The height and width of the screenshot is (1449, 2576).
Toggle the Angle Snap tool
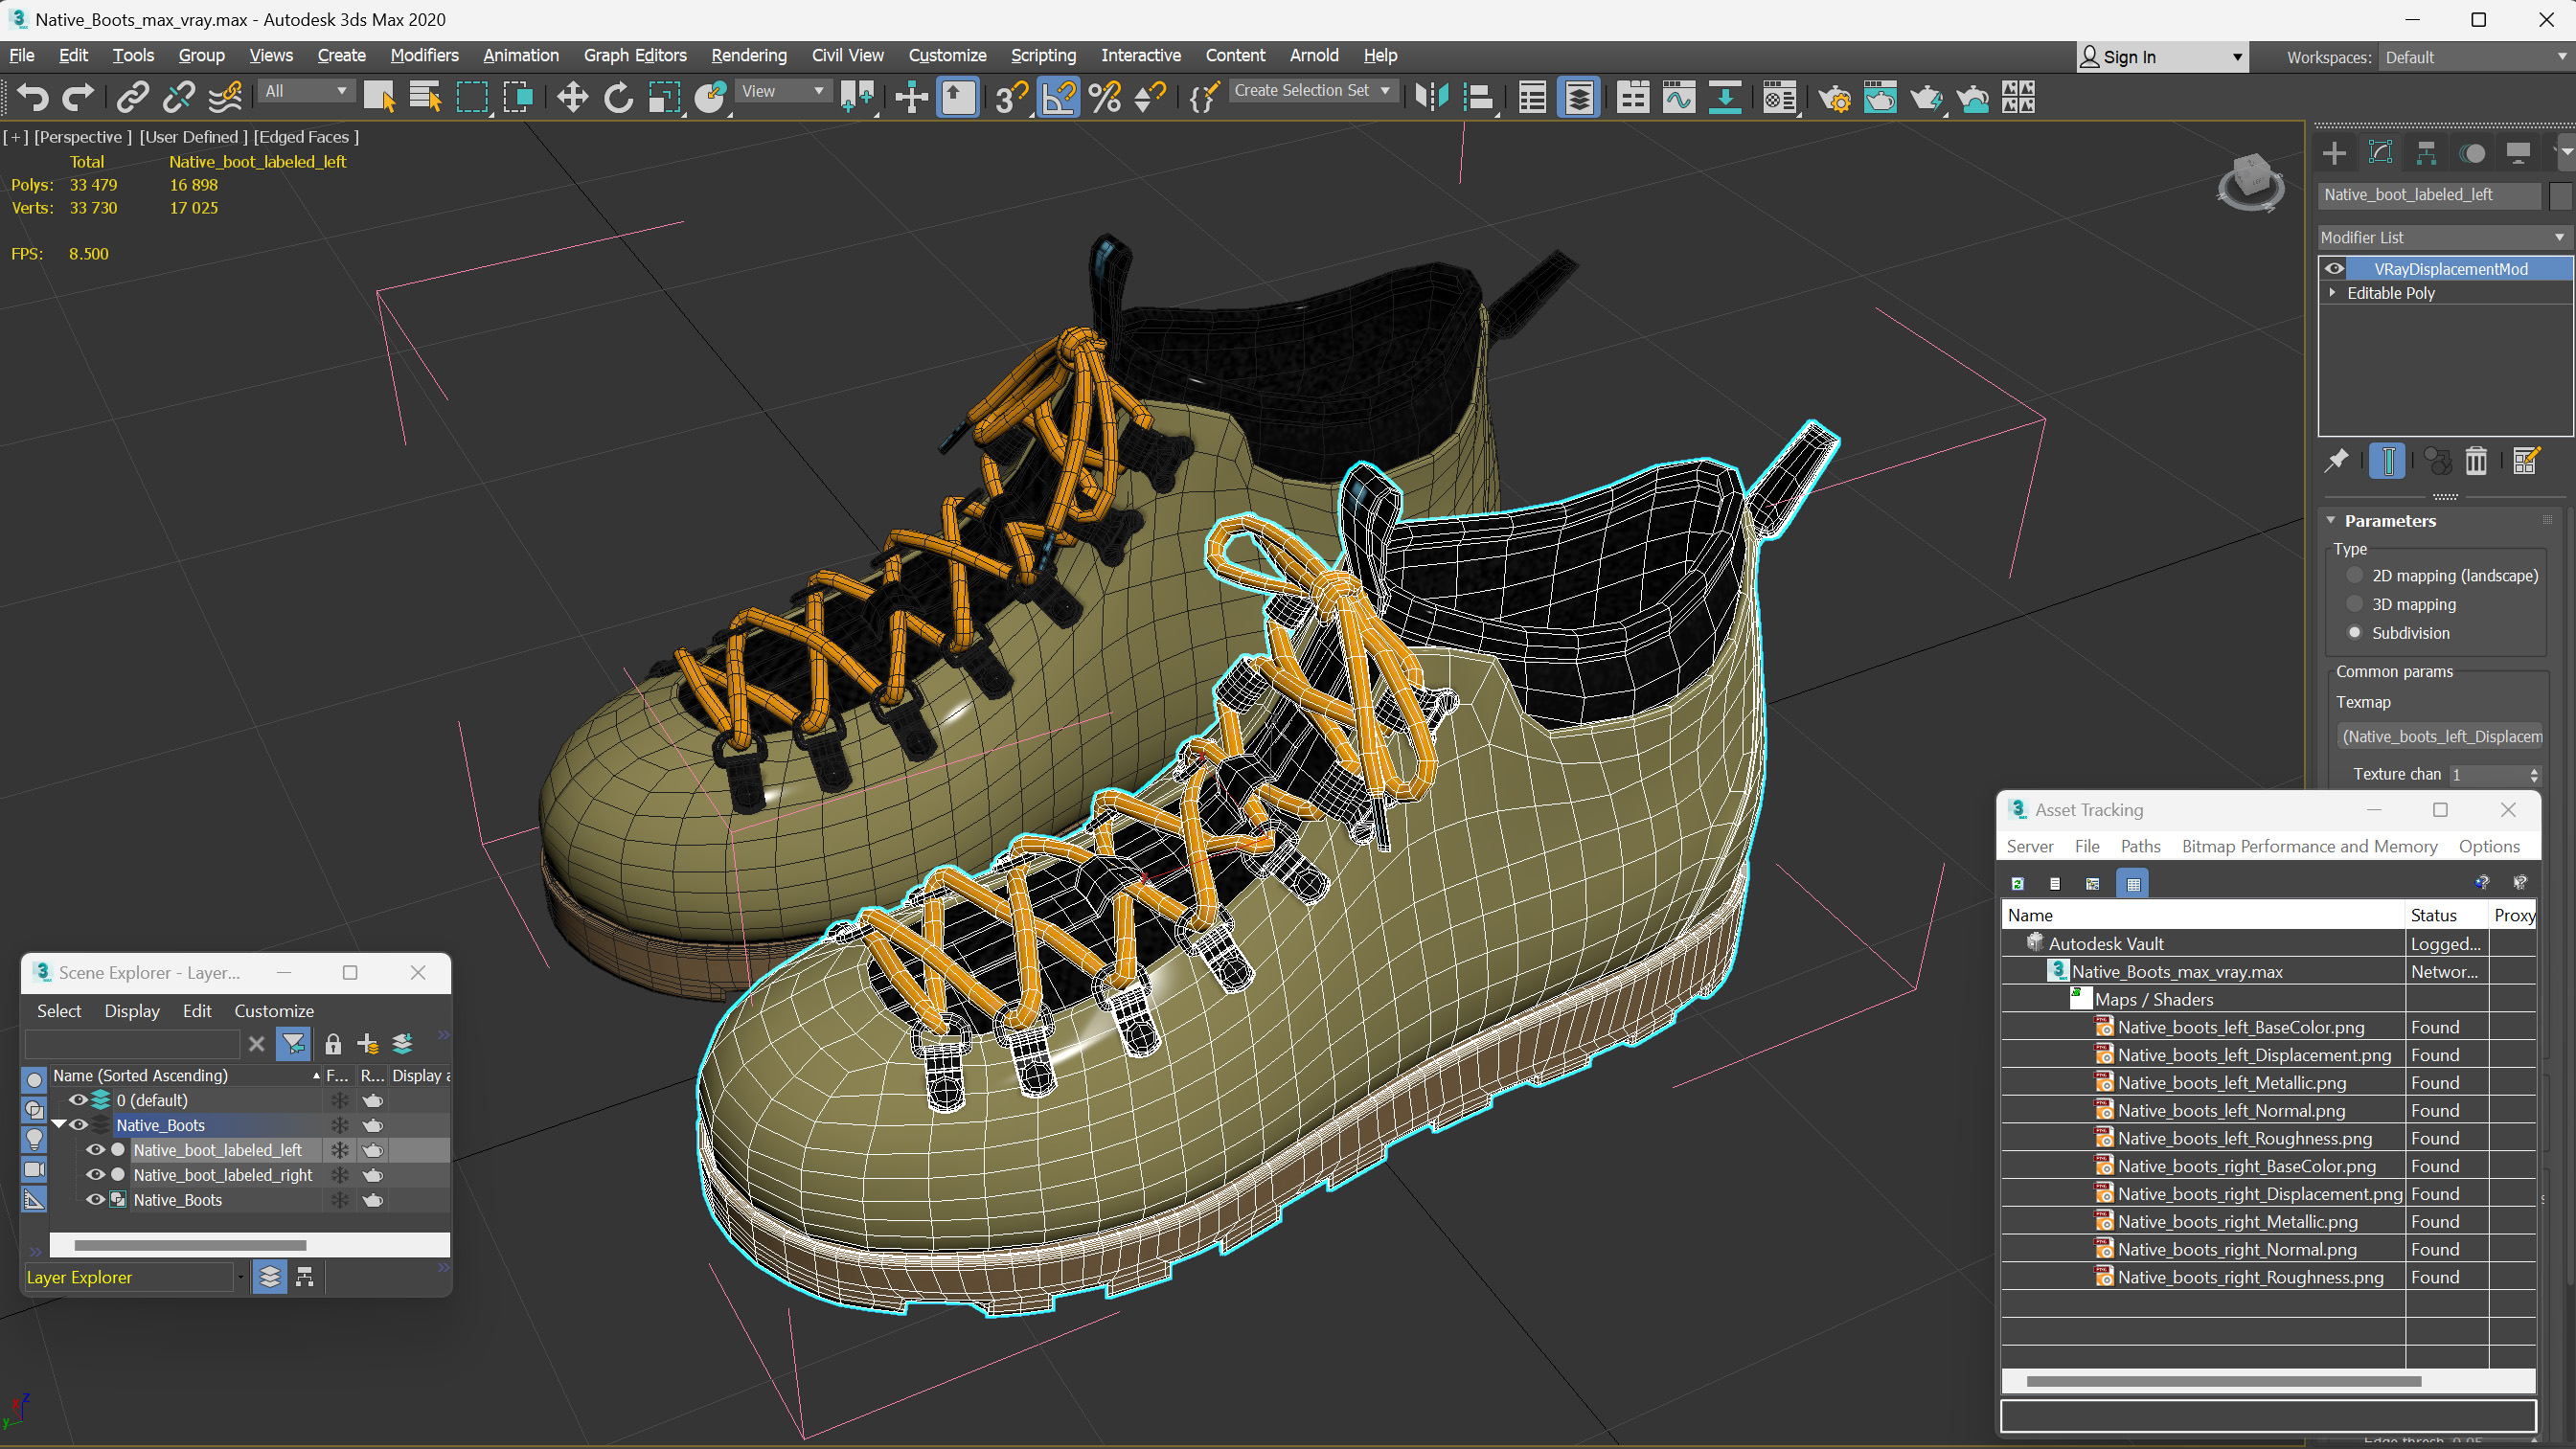point(1058,97)
